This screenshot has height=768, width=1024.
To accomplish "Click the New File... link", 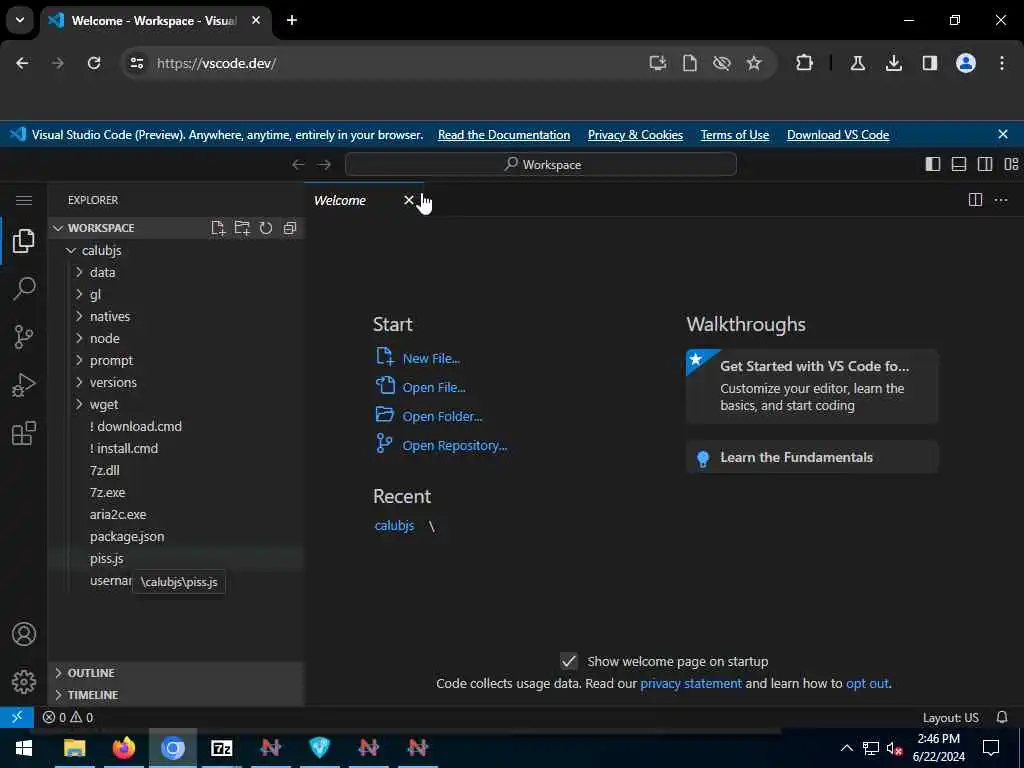I will click(x=431, y=359).
